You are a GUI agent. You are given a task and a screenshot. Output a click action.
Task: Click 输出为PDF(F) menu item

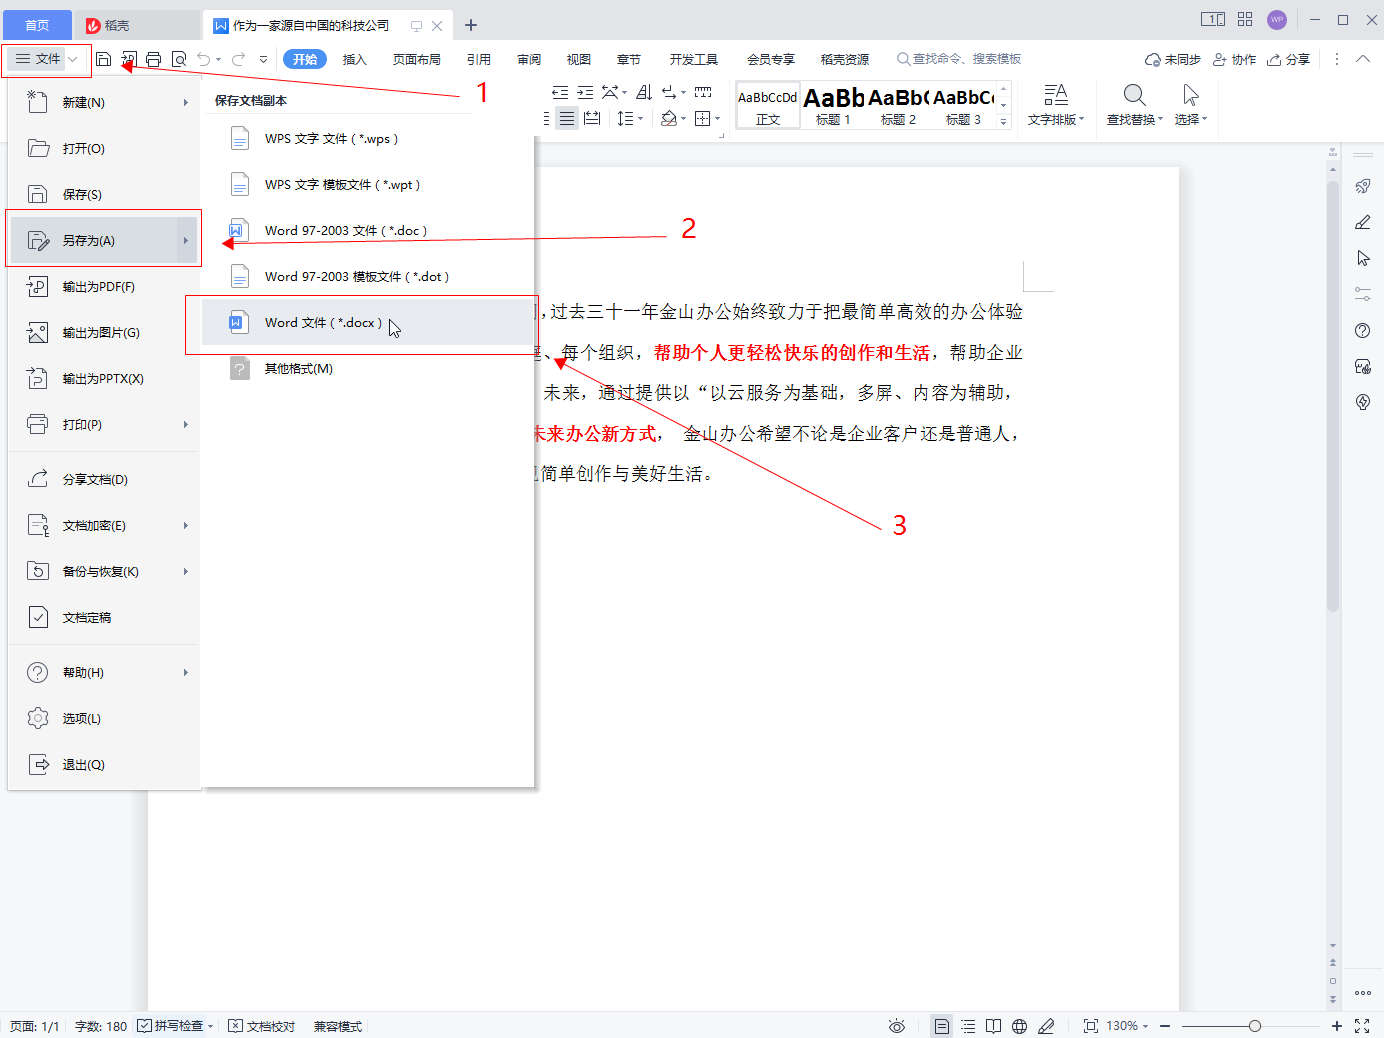[x=104, y=286]
